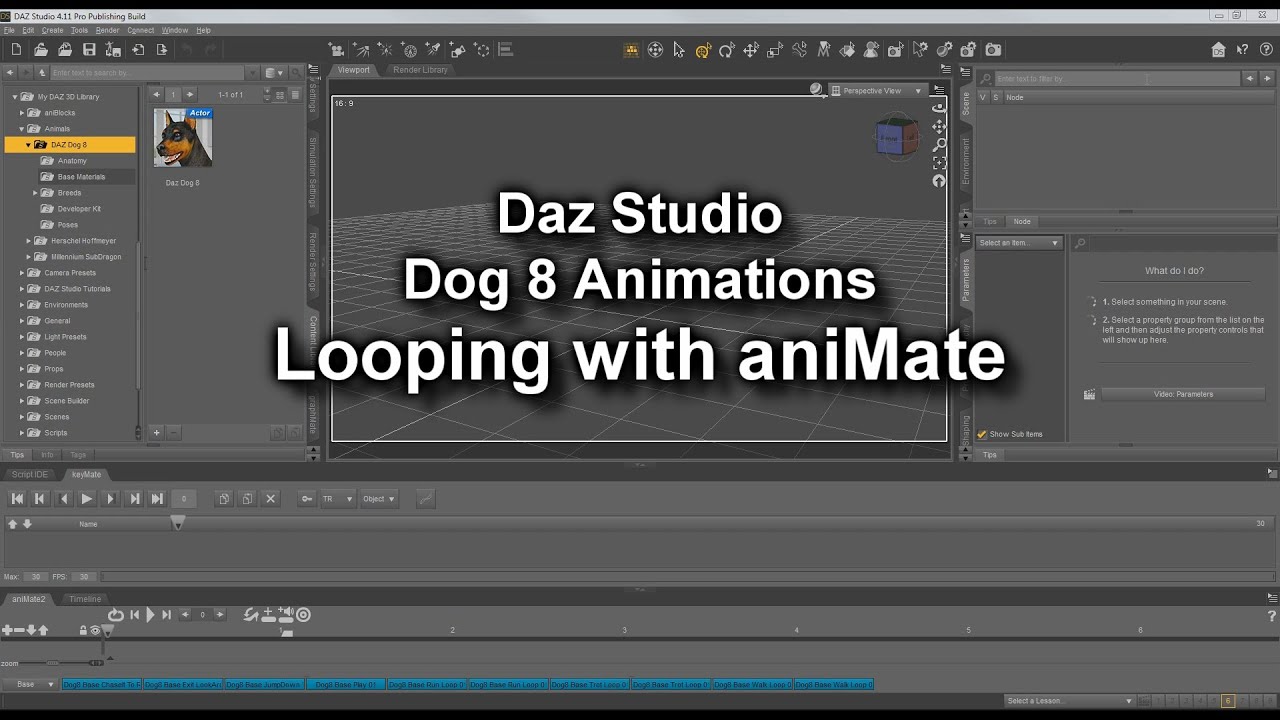Select the Light Presets folder
Screen dimensions: 1280x720
[65, 337]
